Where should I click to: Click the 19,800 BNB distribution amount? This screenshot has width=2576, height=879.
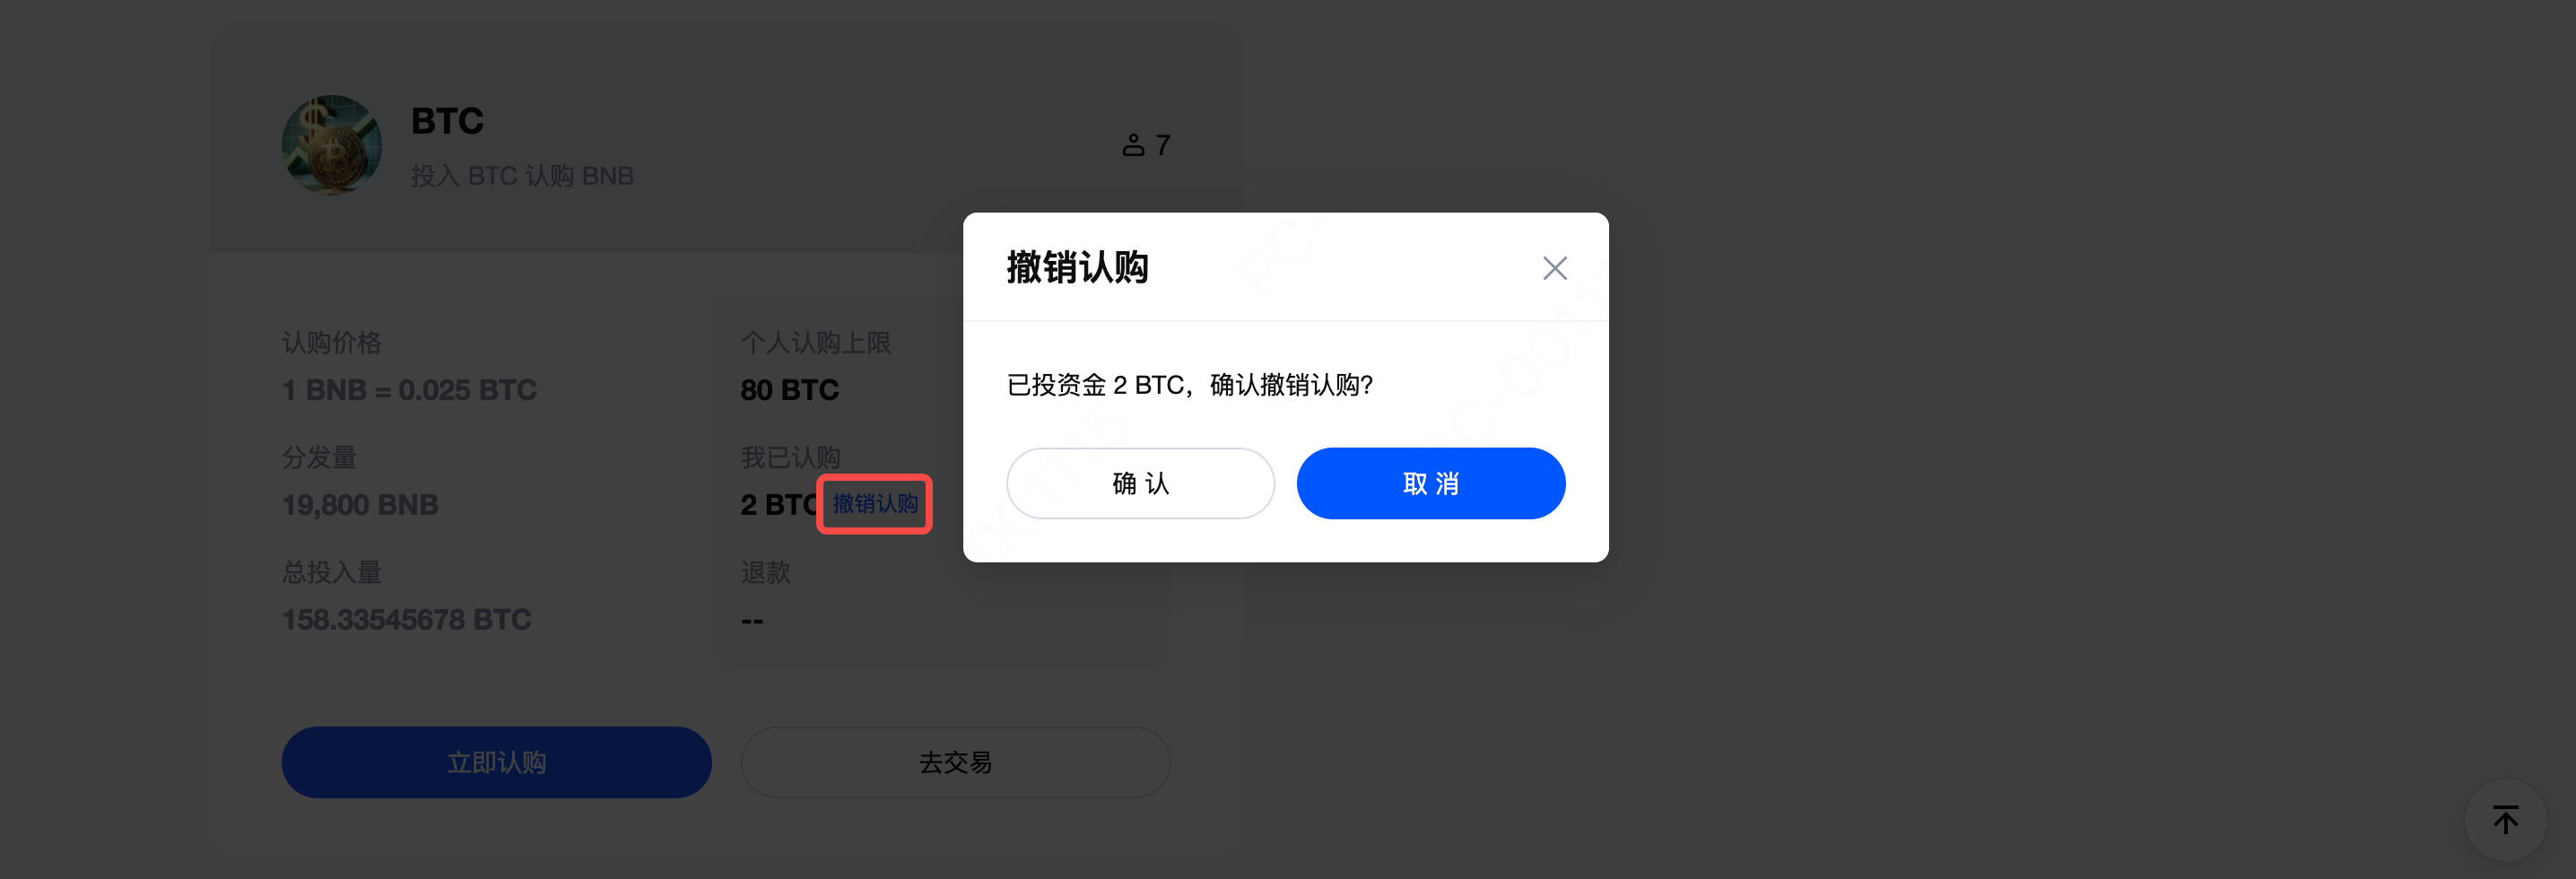click(x=360, y=505)
